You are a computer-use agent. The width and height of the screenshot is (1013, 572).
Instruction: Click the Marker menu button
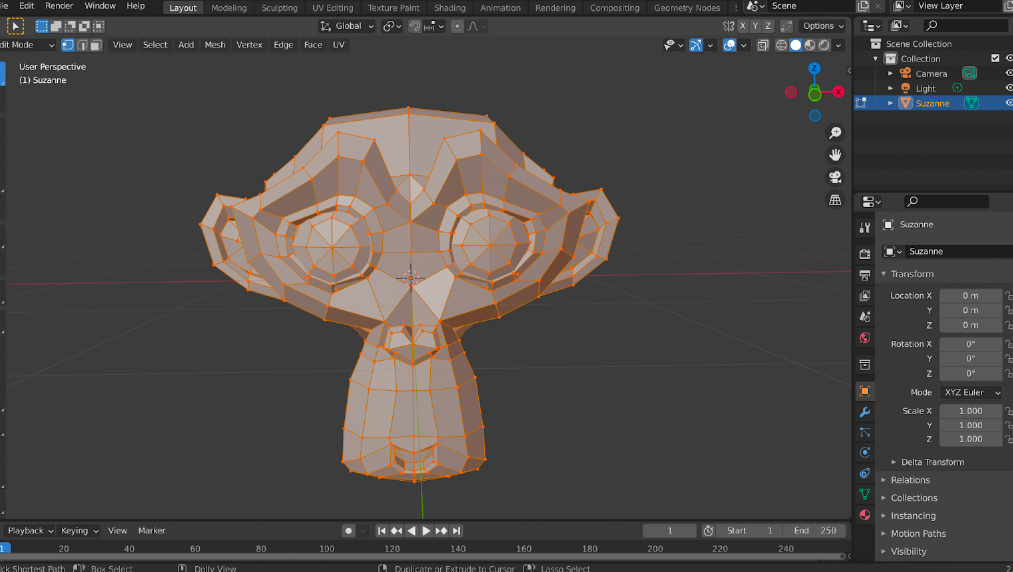(x=152, y=531)
